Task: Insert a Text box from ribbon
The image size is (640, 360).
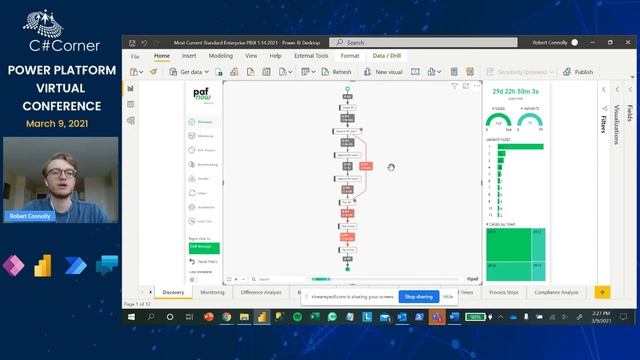Action: click(415, 72)
